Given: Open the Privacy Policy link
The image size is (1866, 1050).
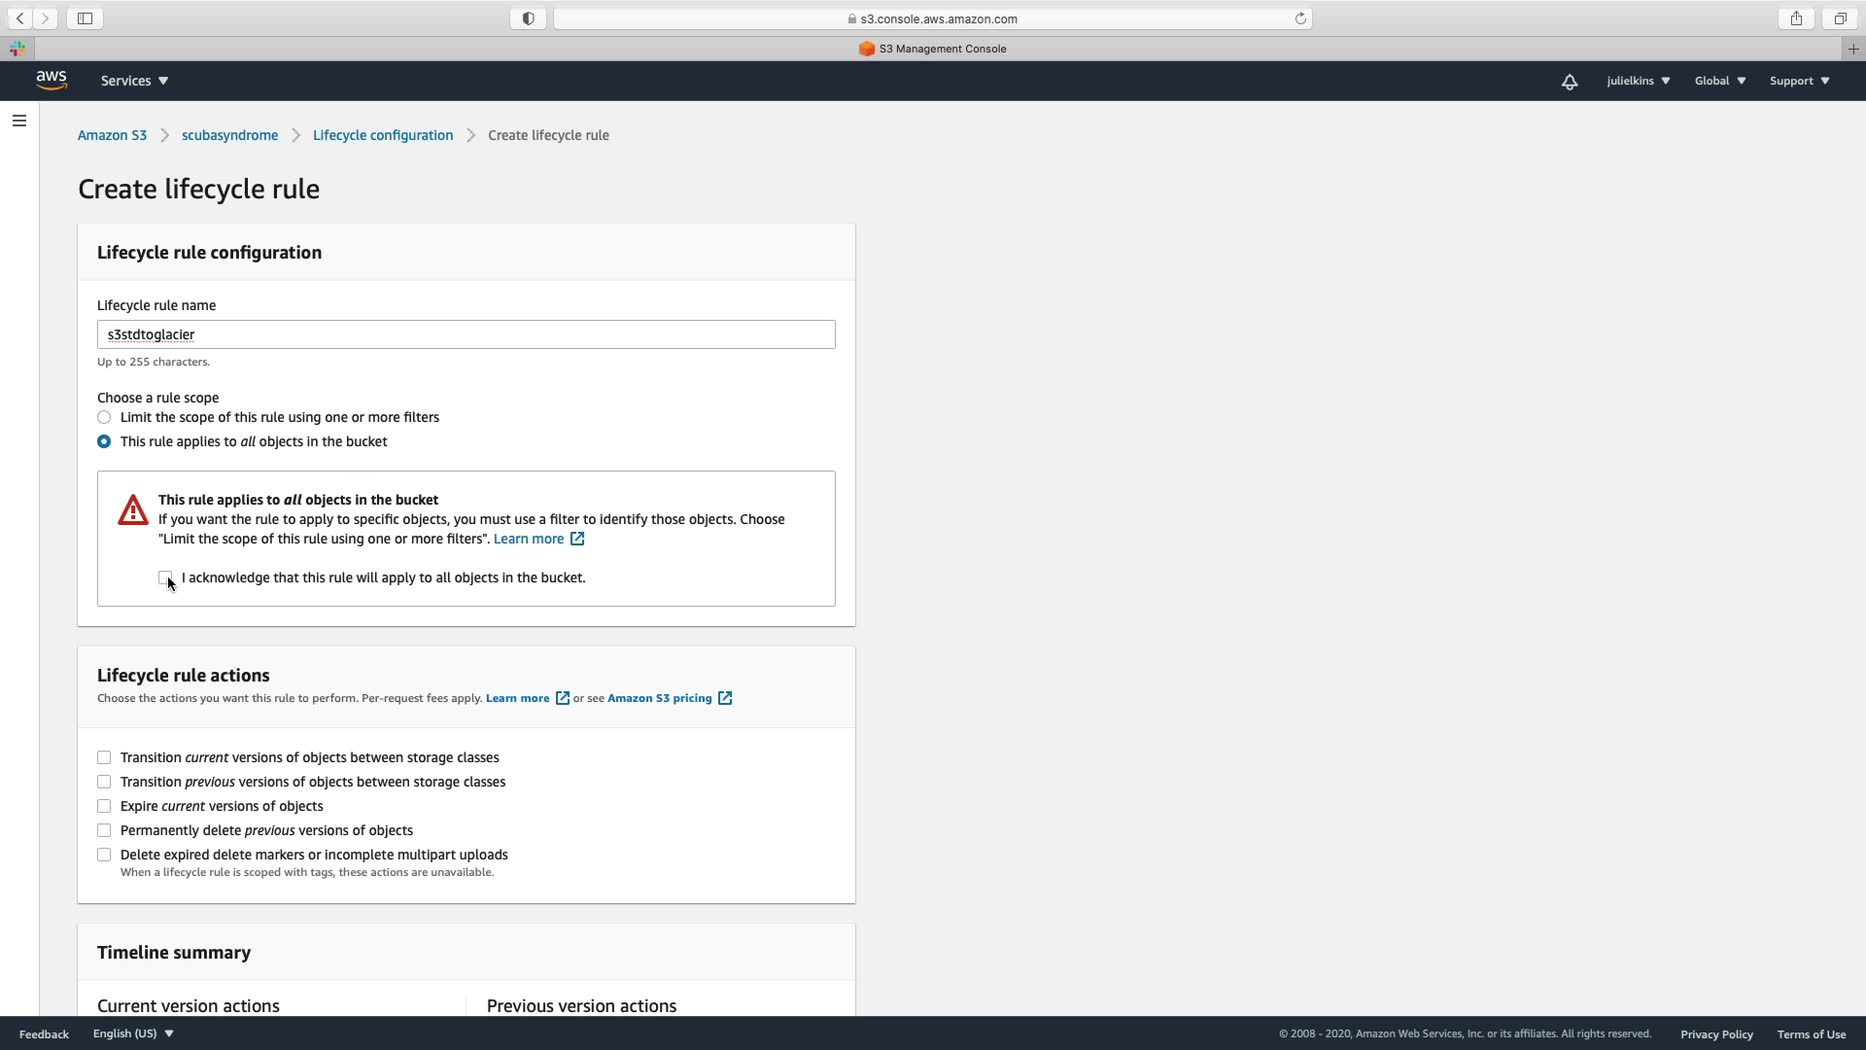Looking at the screenshot, I should point(1716,1034).
